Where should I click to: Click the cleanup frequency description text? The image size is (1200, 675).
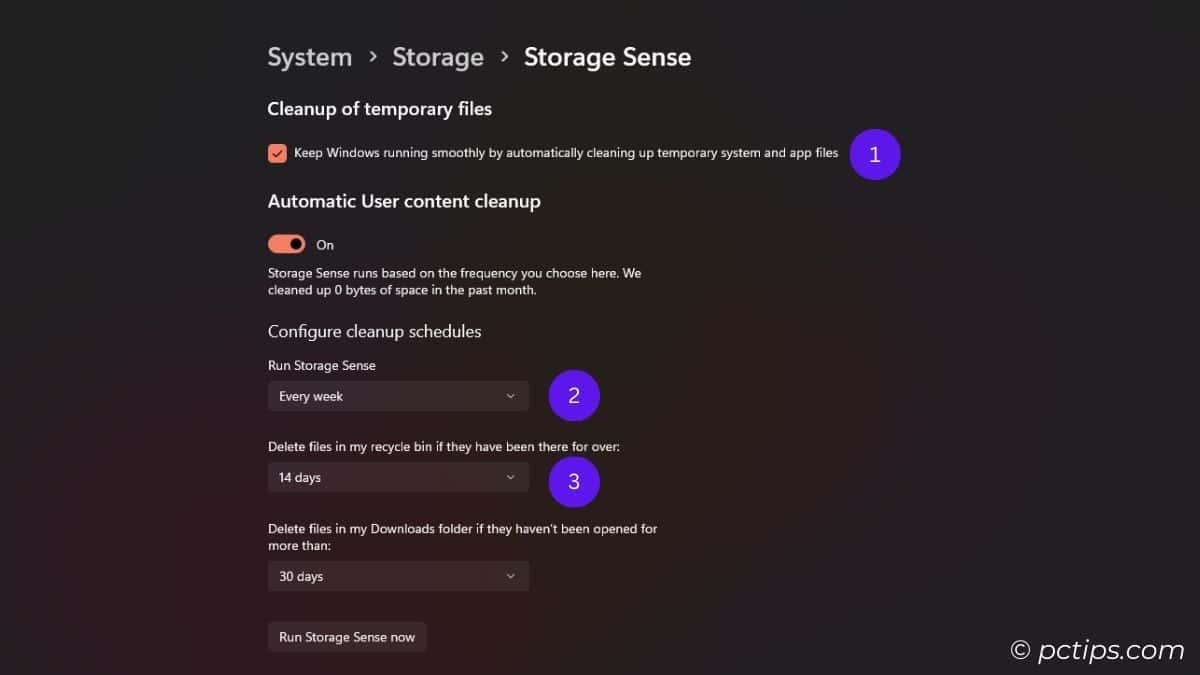455,281
